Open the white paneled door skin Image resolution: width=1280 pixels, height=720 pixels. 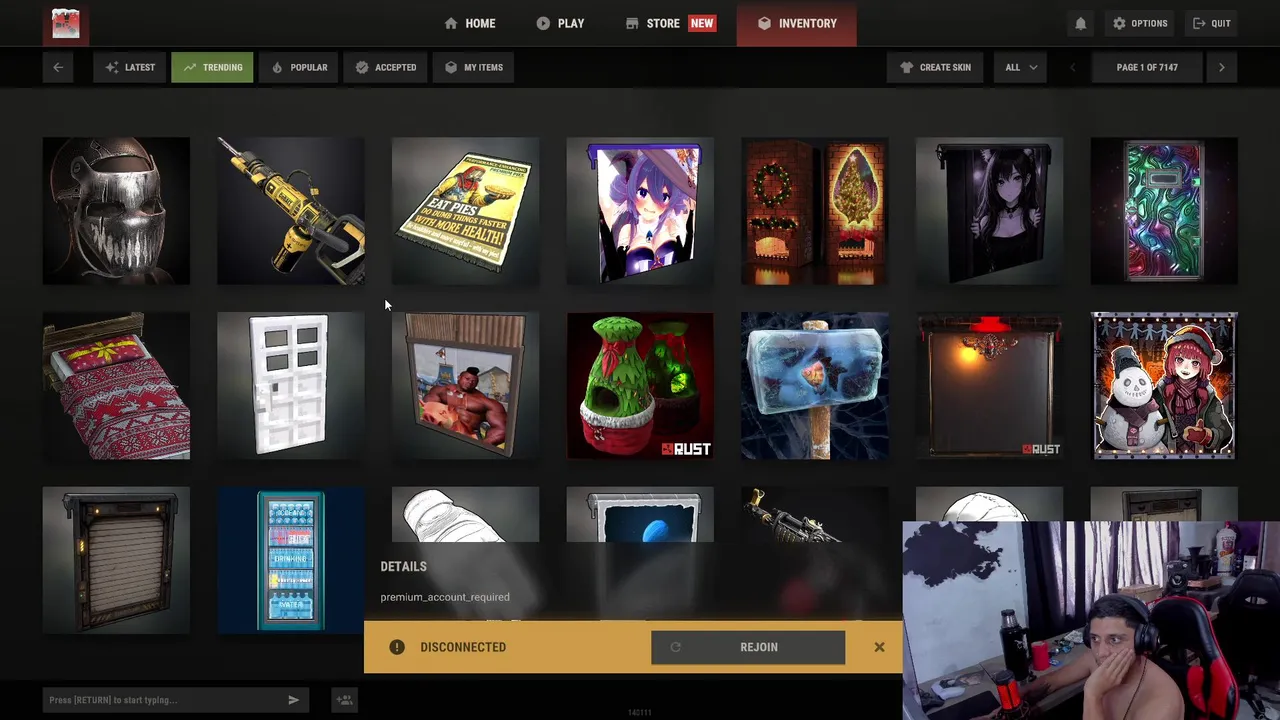point(291,386)
